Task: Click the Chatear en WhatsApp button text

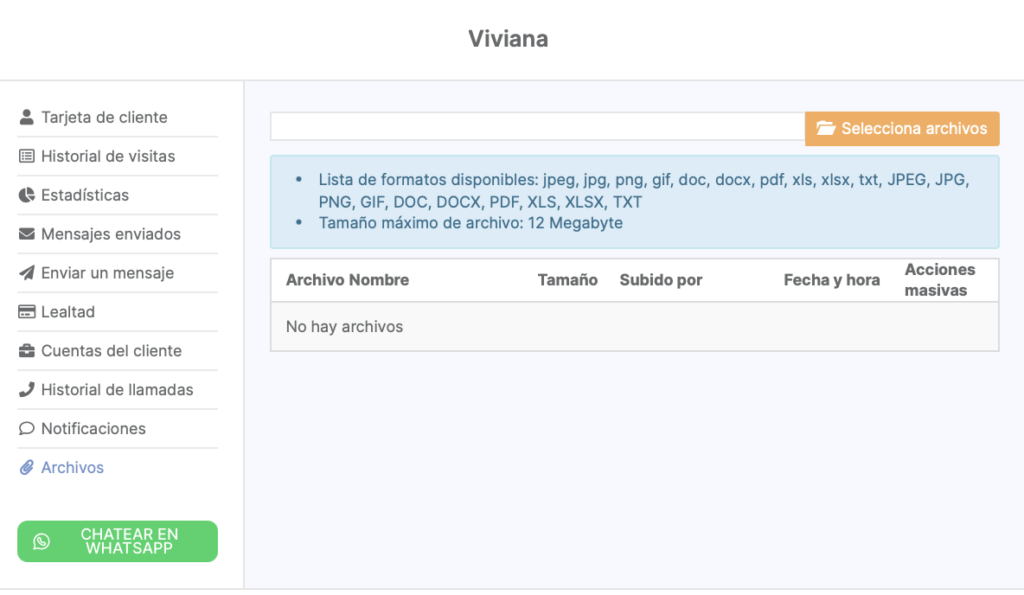Action: click(x=129, y=541)
